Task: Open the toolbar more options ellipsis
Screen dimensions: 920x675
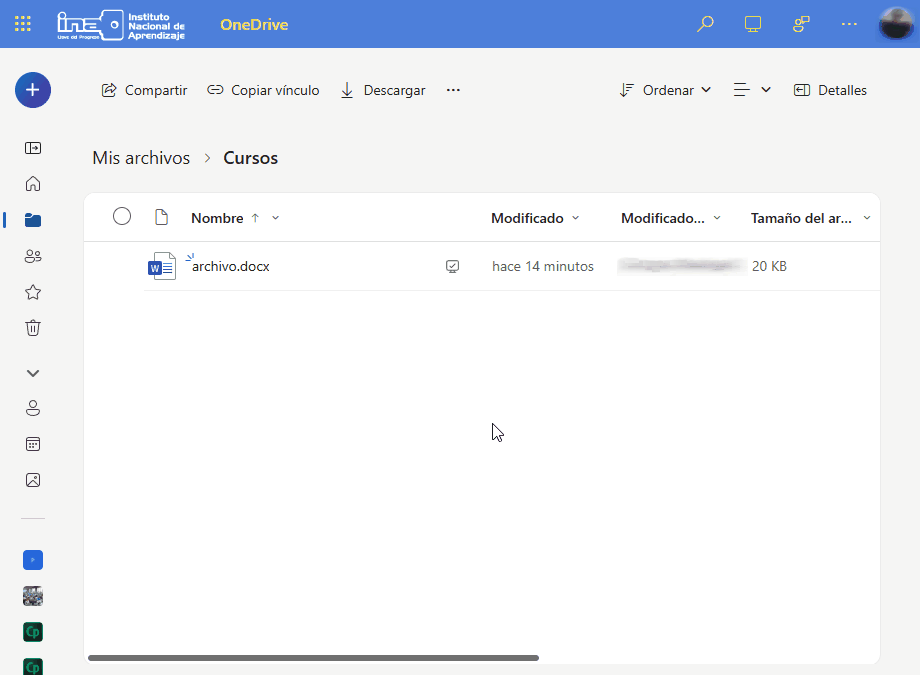Action: pos(453,90)
